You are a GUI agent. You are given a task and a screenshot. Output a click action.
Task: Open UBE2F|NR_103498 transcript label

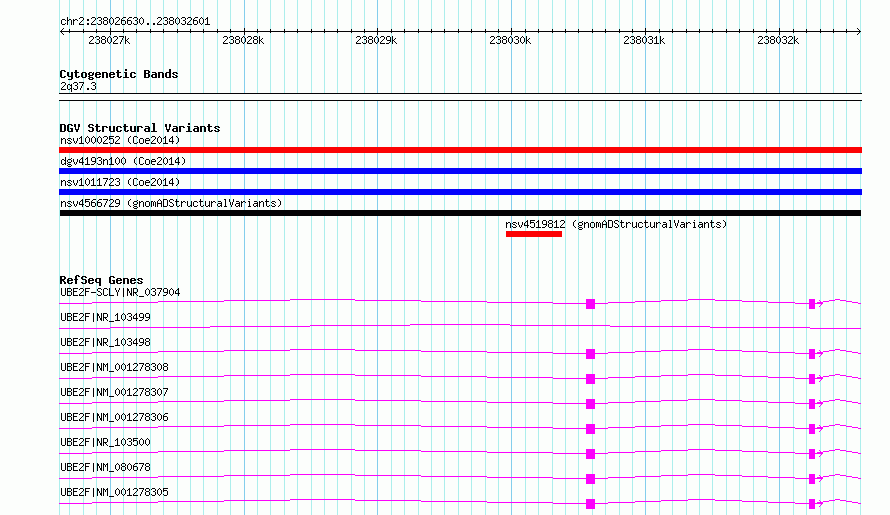pyautogui.click(x=105, y=342)
